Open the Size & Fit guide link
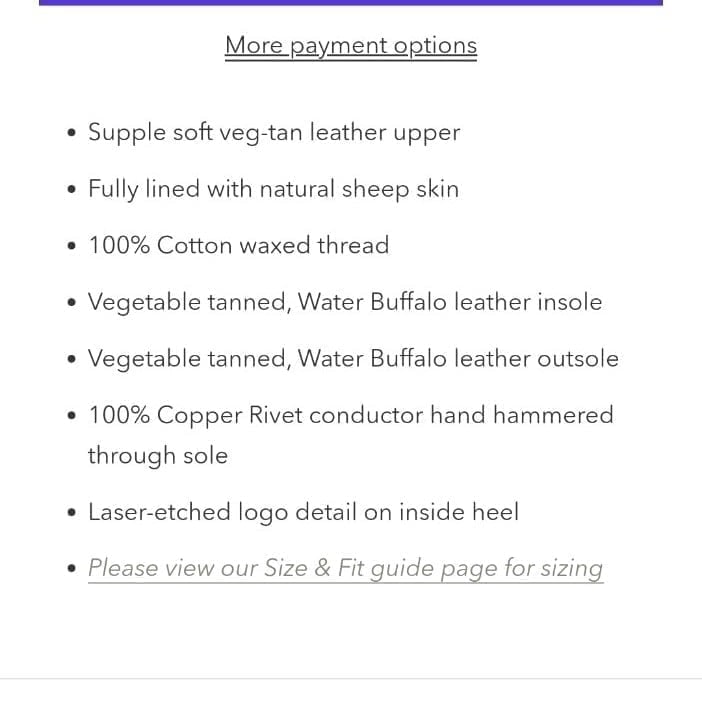The image size is (702, 702). click(345, 569)
